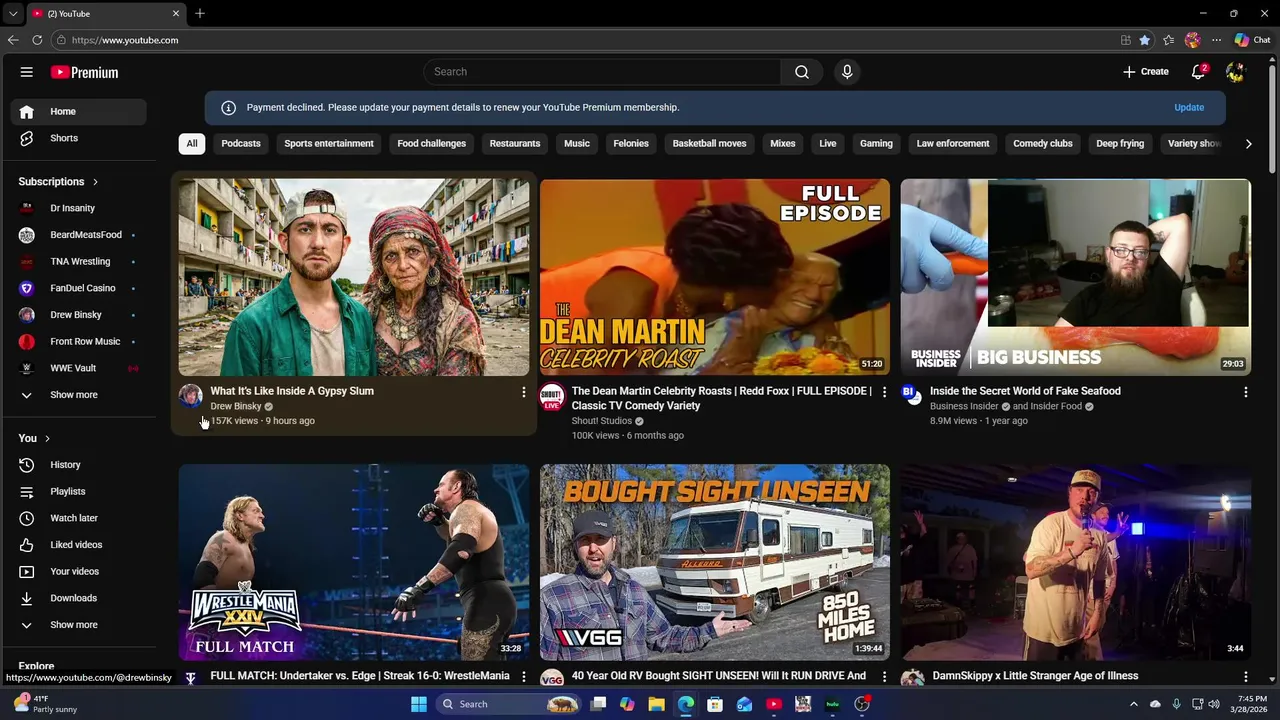Open Watch later in sidebar
Image resolution: width=1280 pixels, height=720 pixels.
pos(78,518)
